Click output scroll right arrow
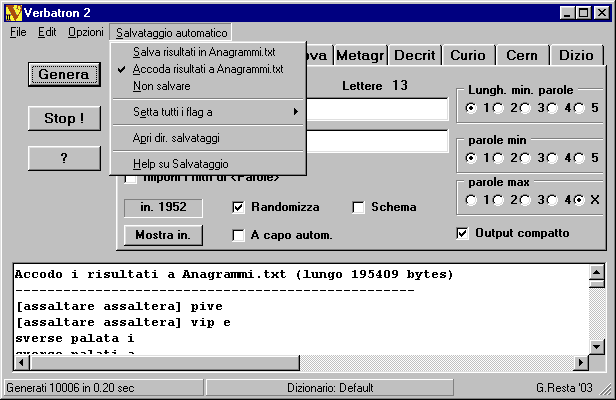The image size is (616, 400). point(581,362)
